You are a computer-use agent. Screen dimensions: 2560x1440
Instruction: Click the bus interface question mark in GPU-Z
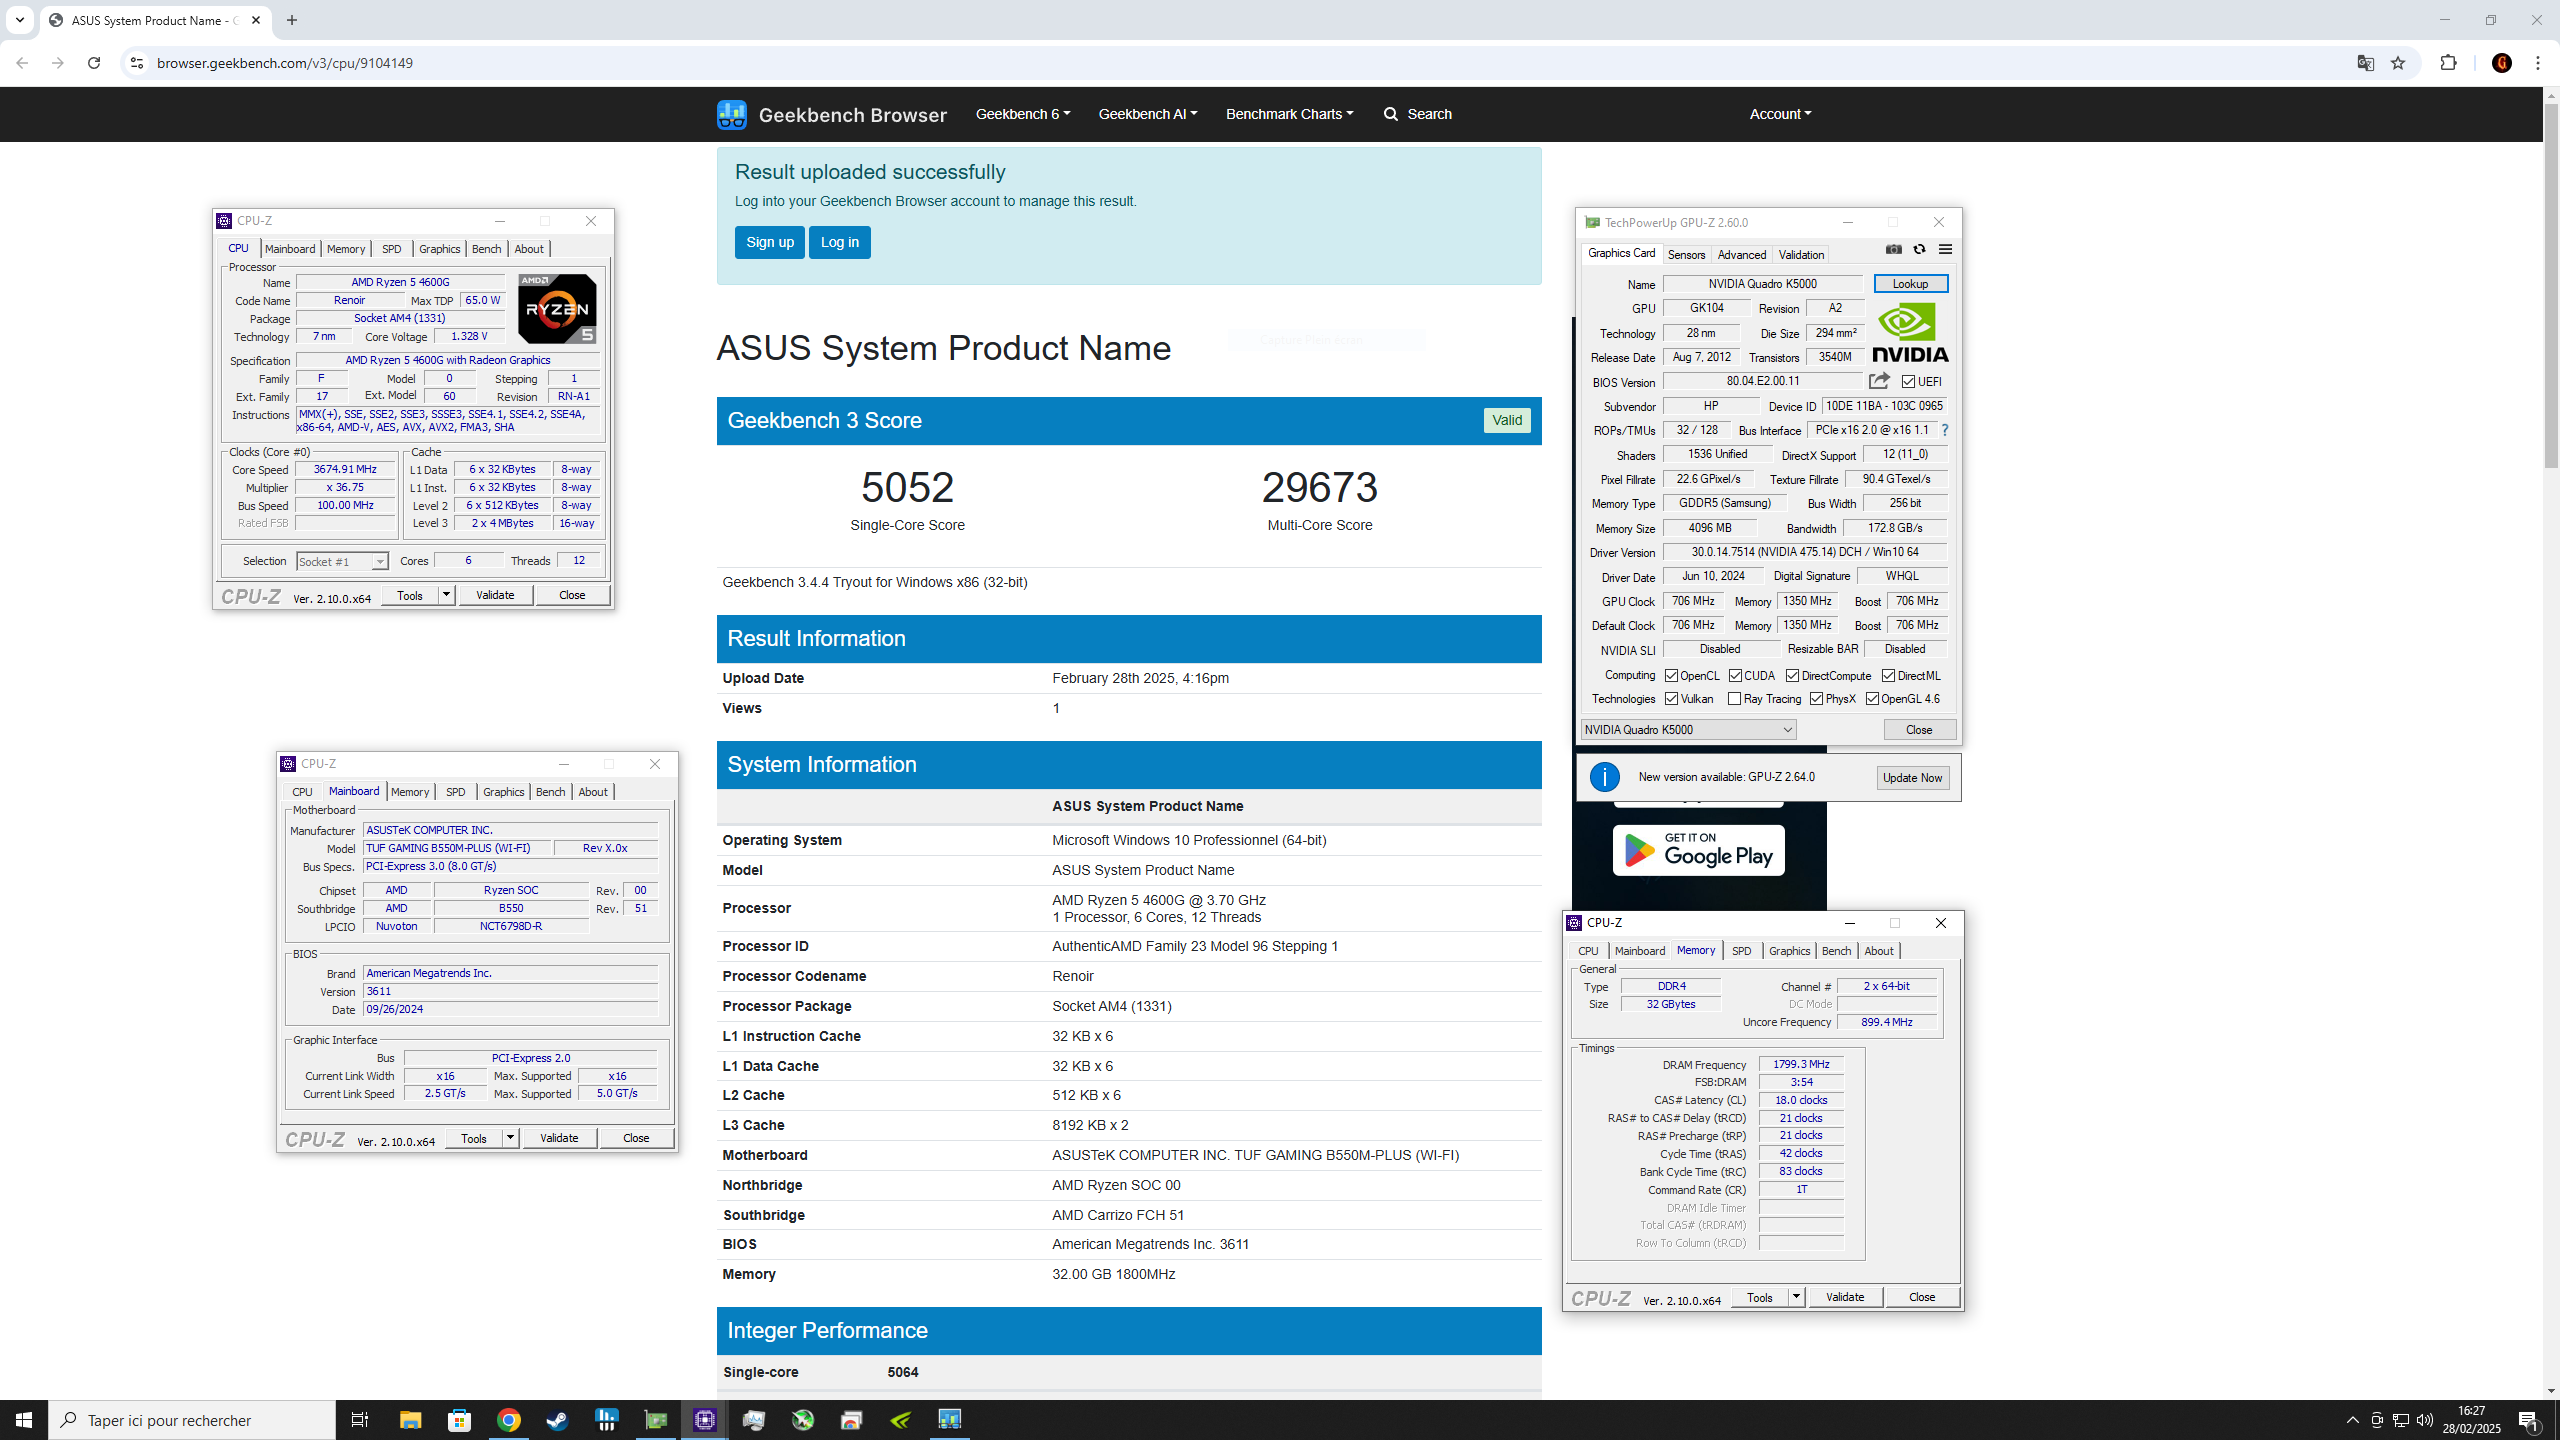[x=1945, y=430]
